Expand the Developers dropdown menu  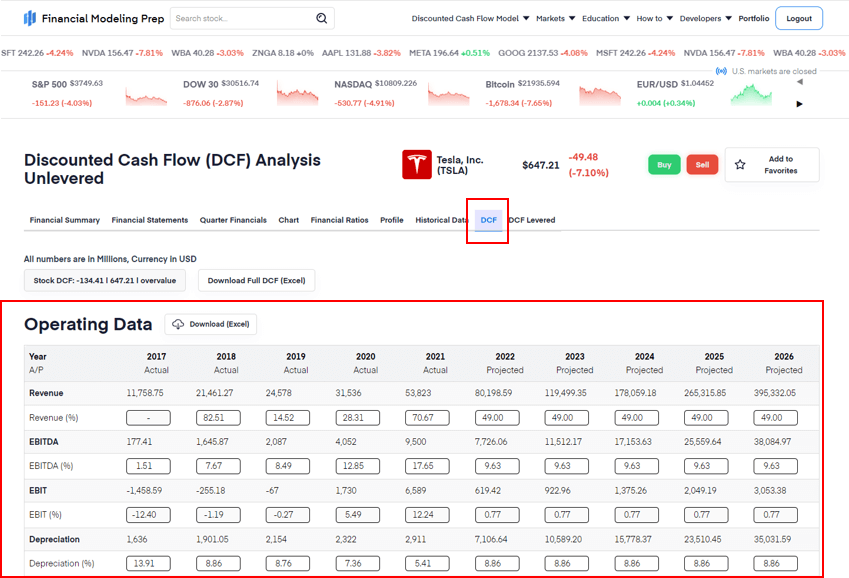coord(706,18)
